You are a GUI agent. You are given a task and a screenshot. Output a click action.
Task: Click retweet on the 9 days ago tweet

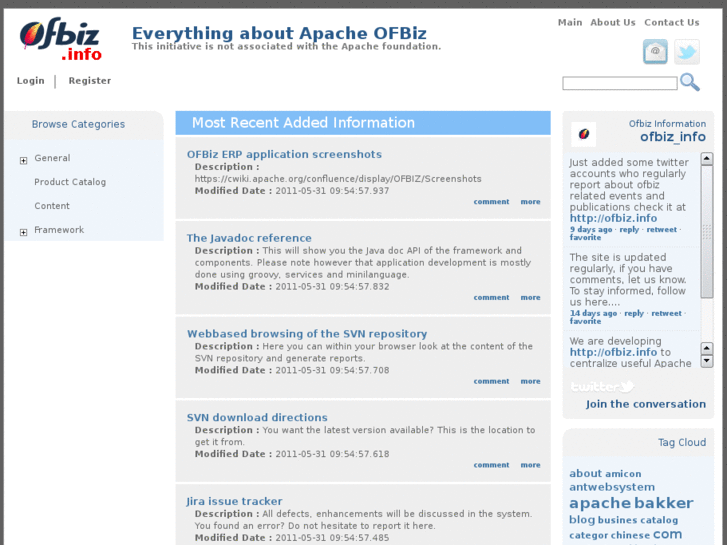[662, 230]
